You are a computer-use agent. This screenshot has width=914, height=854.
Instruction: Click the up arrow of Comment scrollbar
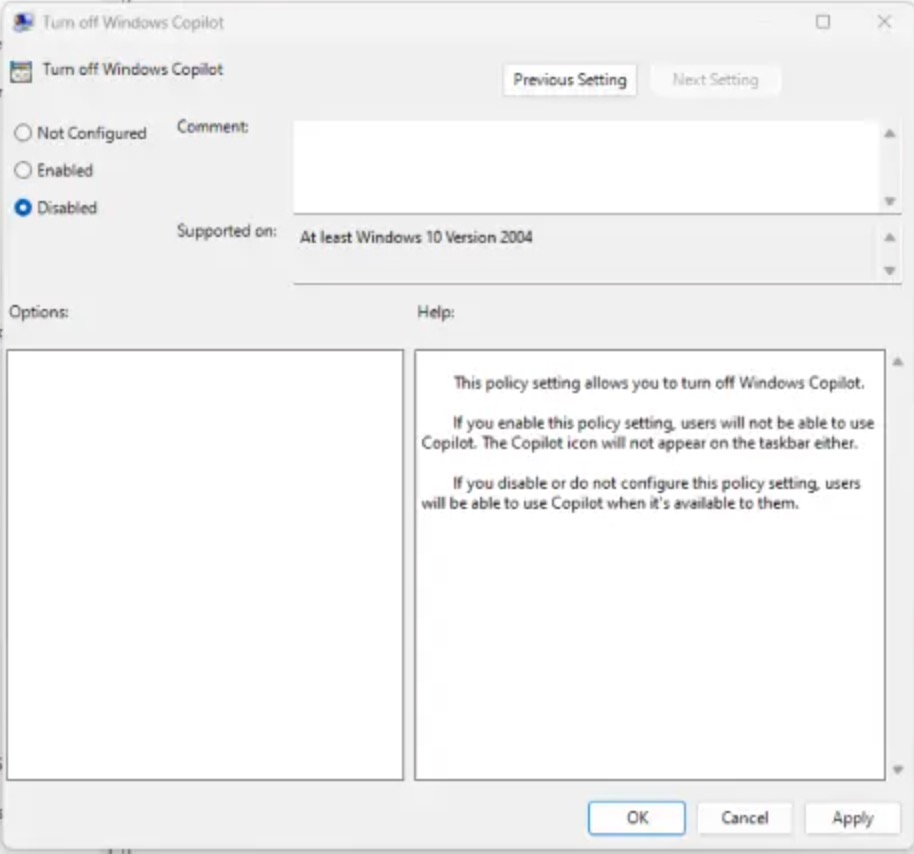(890, 133)
